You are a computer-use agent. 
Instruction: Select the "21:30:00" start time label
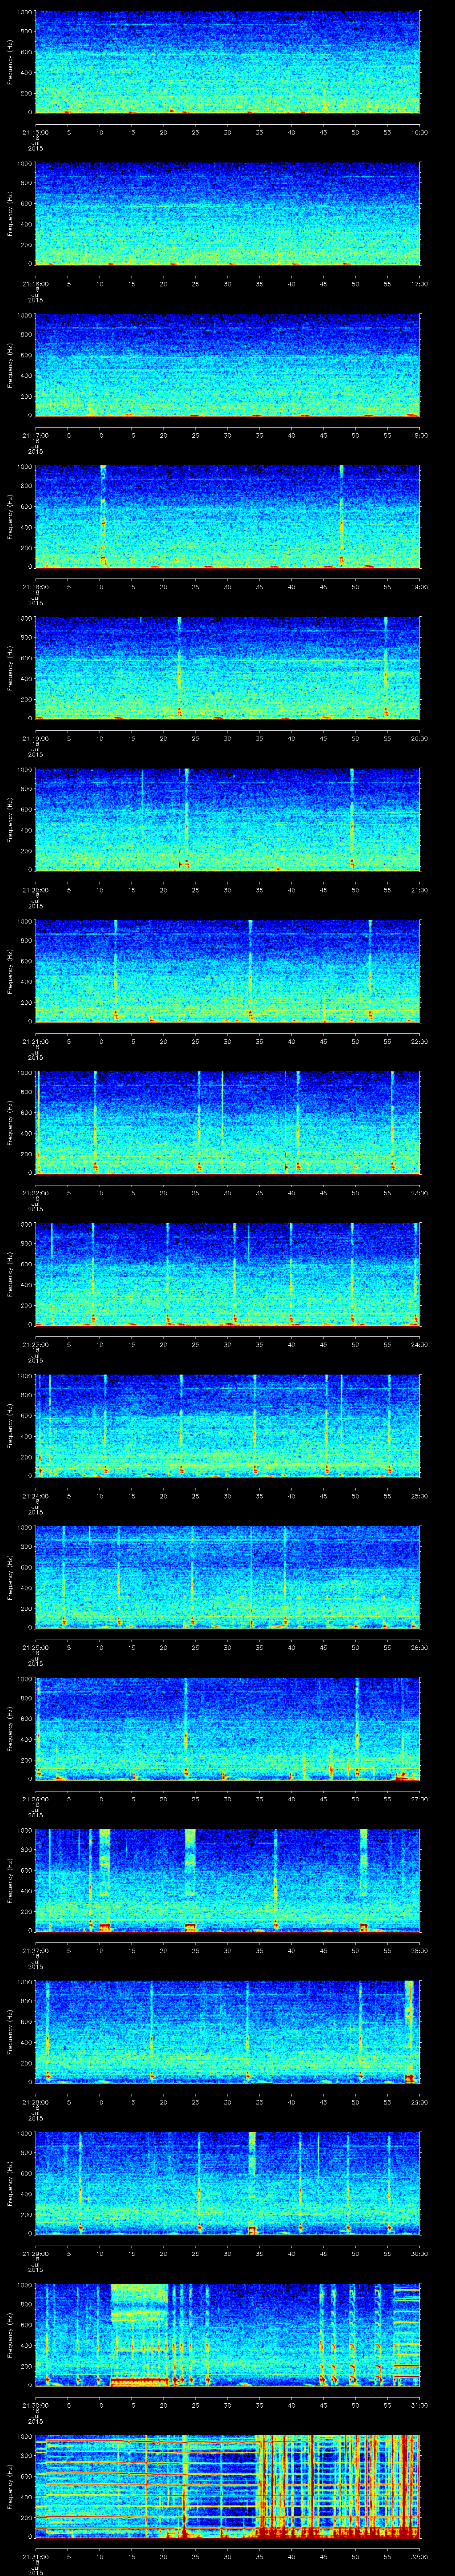click(x=35, y=2406)
